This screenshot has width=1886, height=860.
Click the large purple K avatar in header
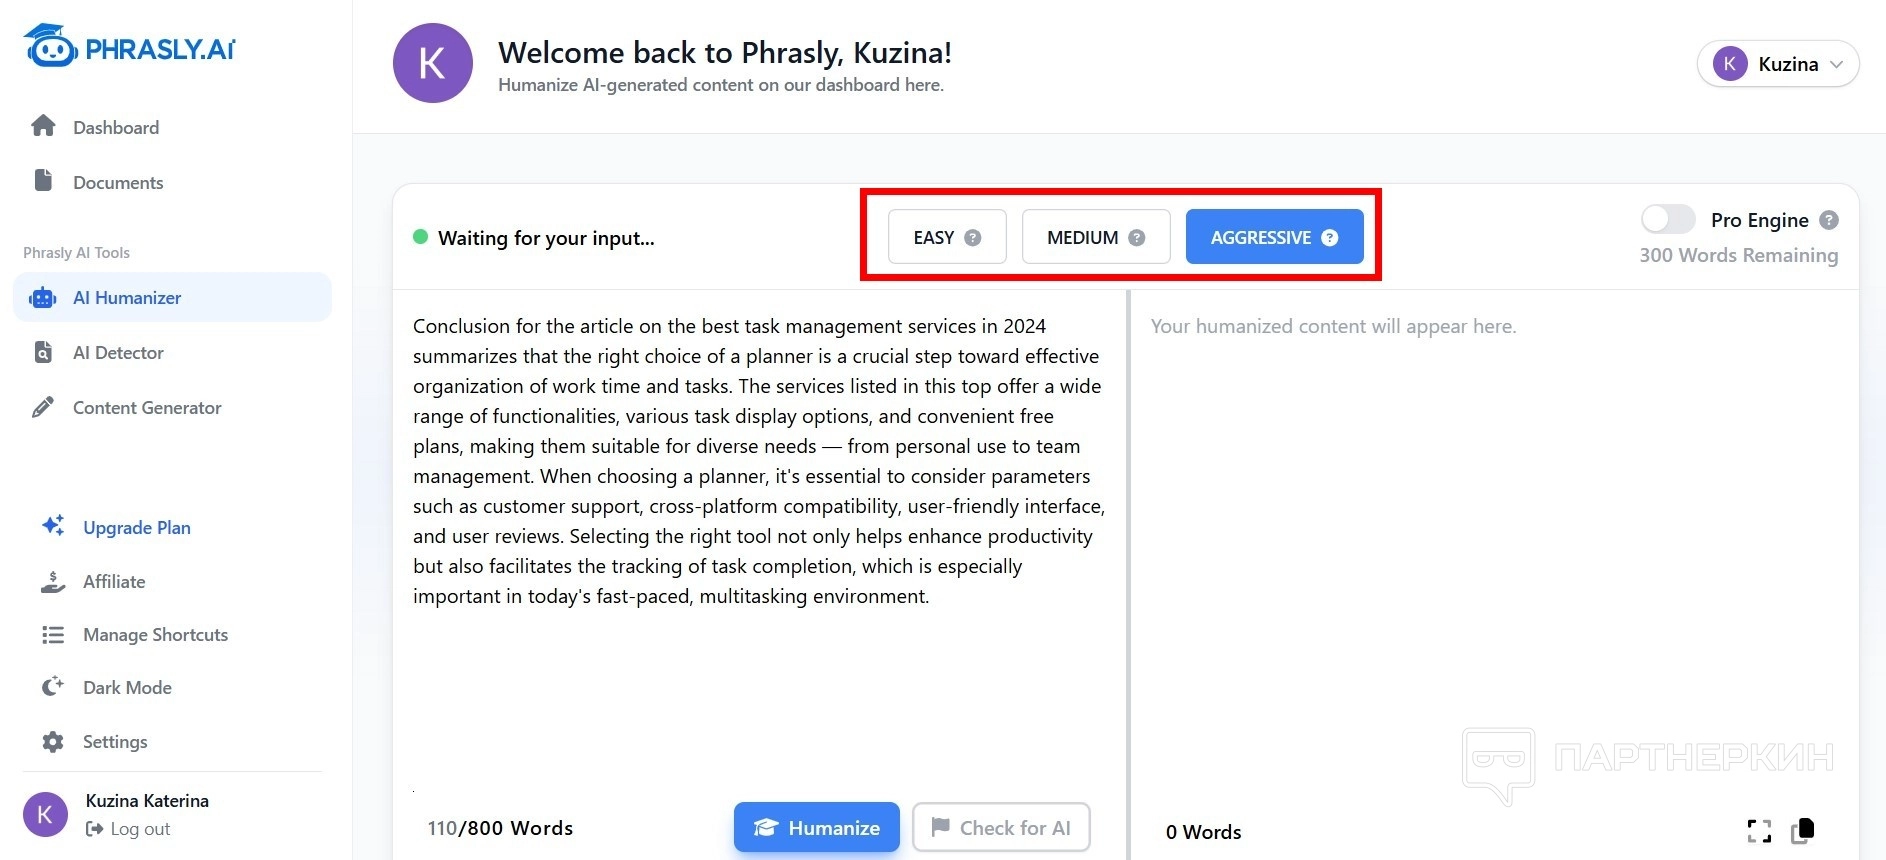pos(432,63)
